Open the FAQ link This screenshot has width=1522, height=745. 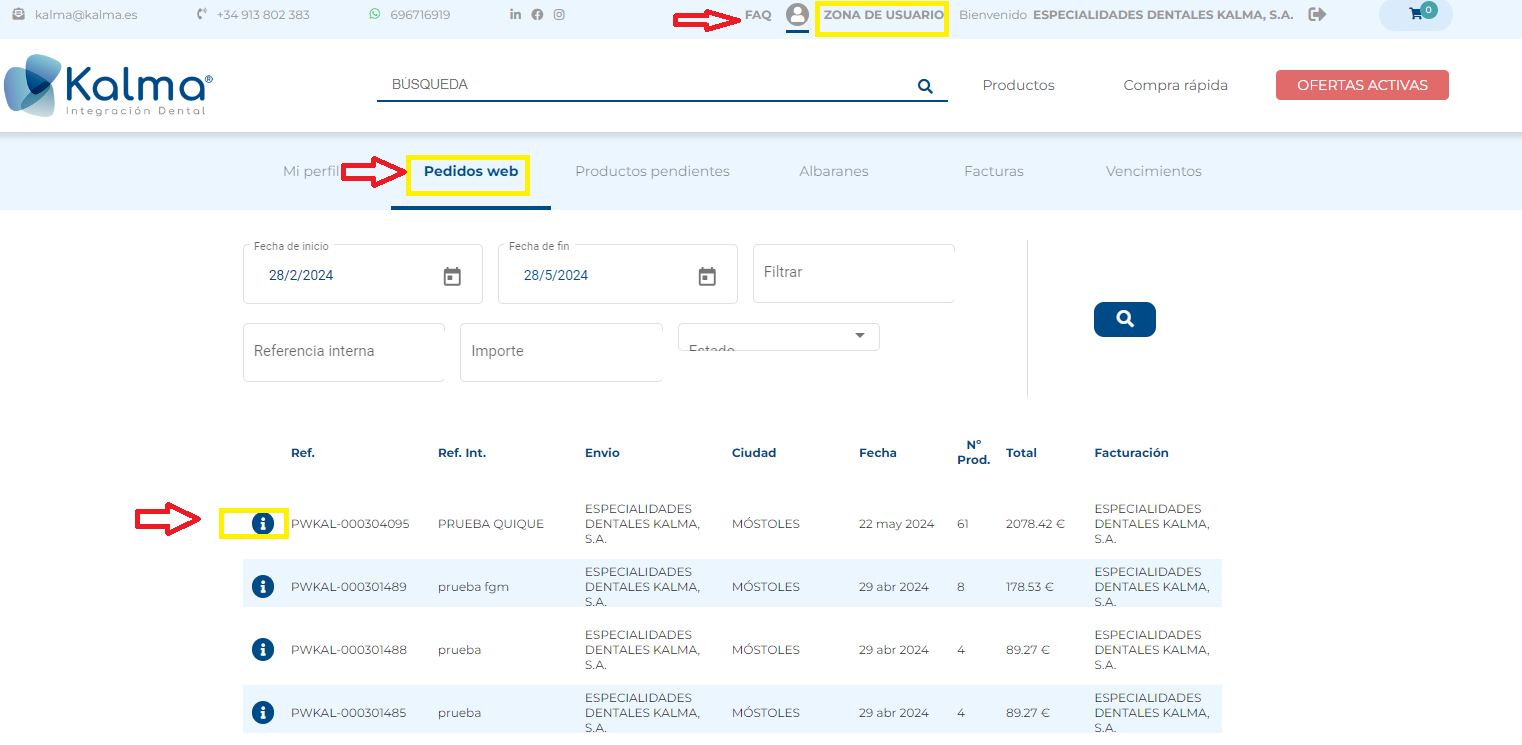(758, 15)
